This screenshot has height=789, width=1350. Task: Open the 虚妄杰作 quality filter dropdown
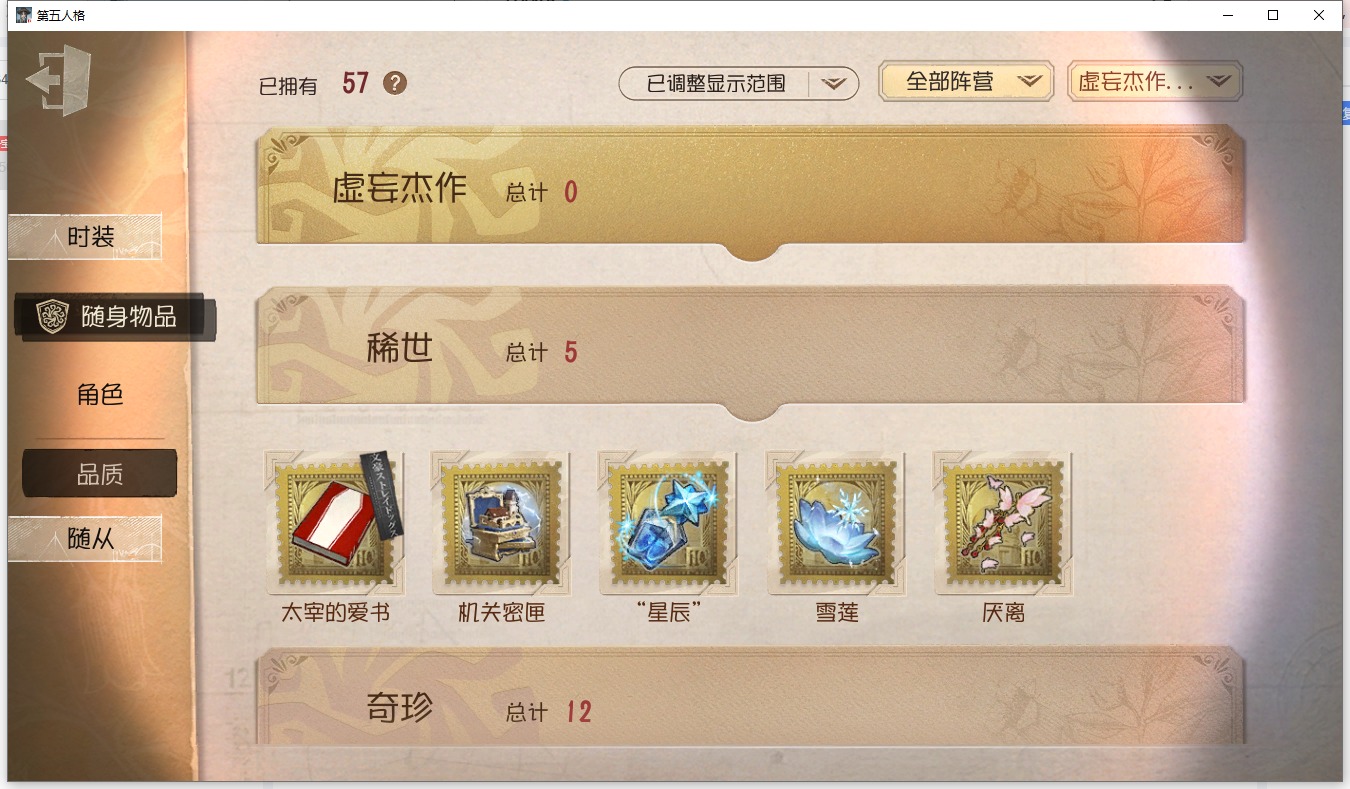(1155, 82)
